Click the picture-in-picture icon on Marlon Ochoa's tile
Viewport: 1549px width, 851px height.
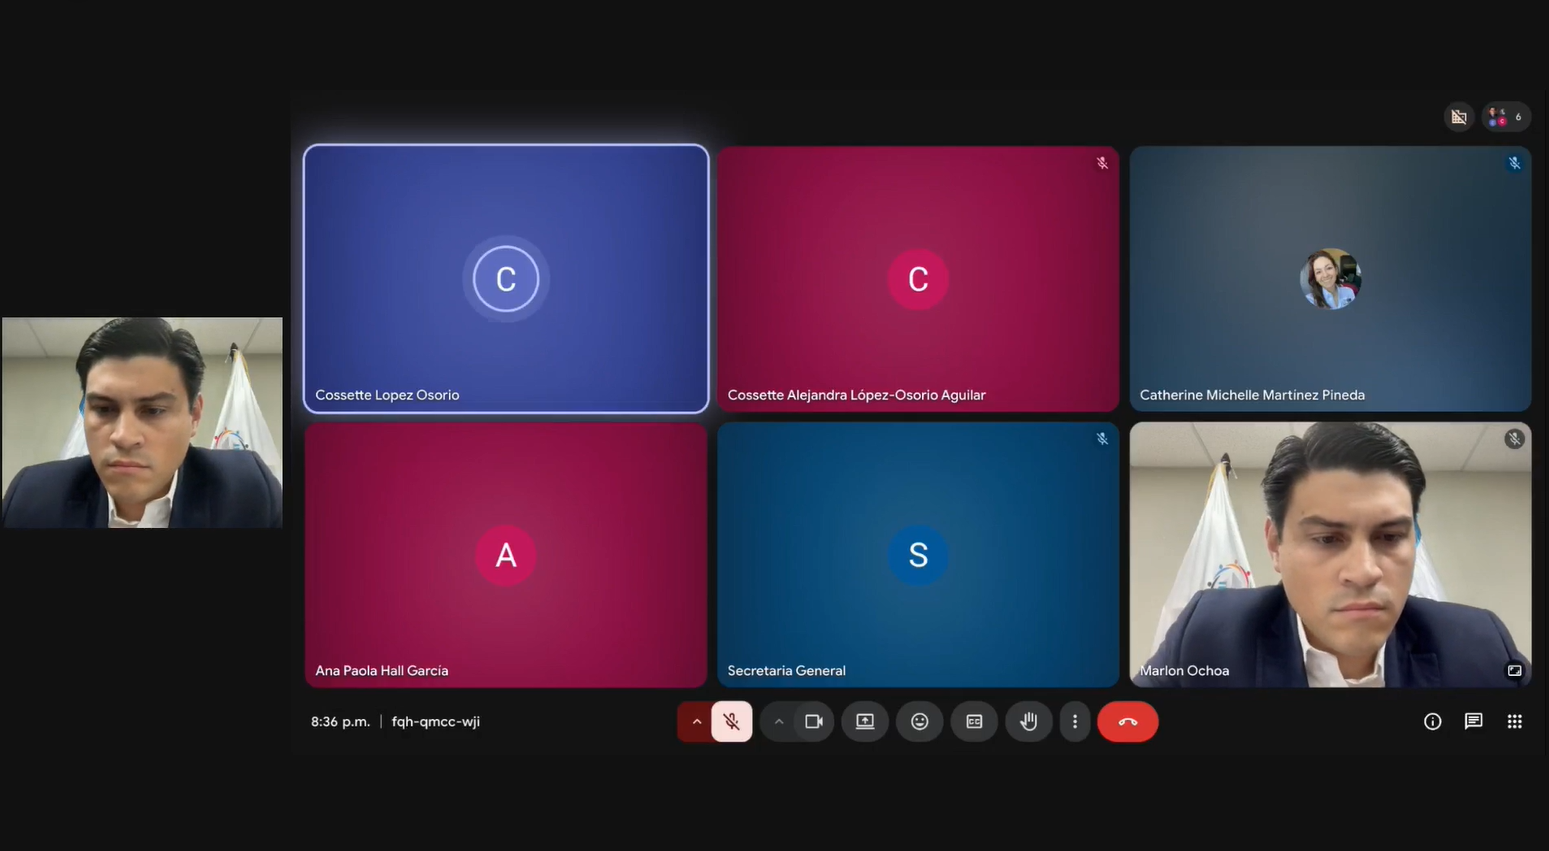click(x=1514, y=670)
